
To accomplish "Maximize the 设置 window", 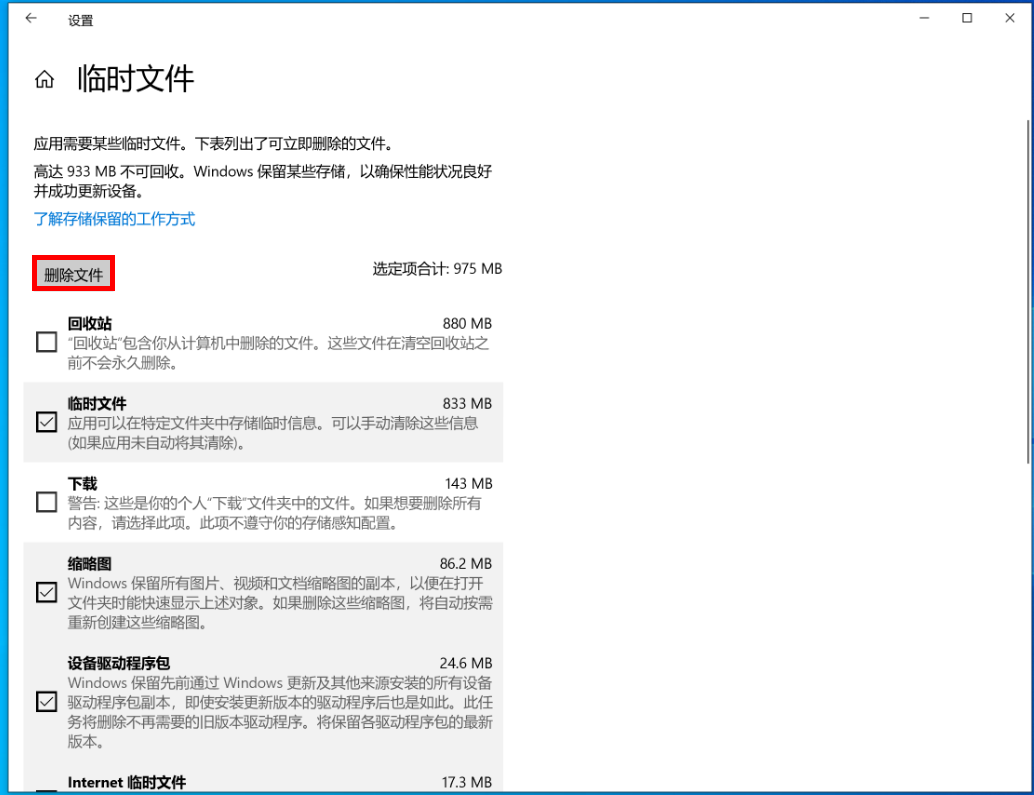I will pos(967,19).
